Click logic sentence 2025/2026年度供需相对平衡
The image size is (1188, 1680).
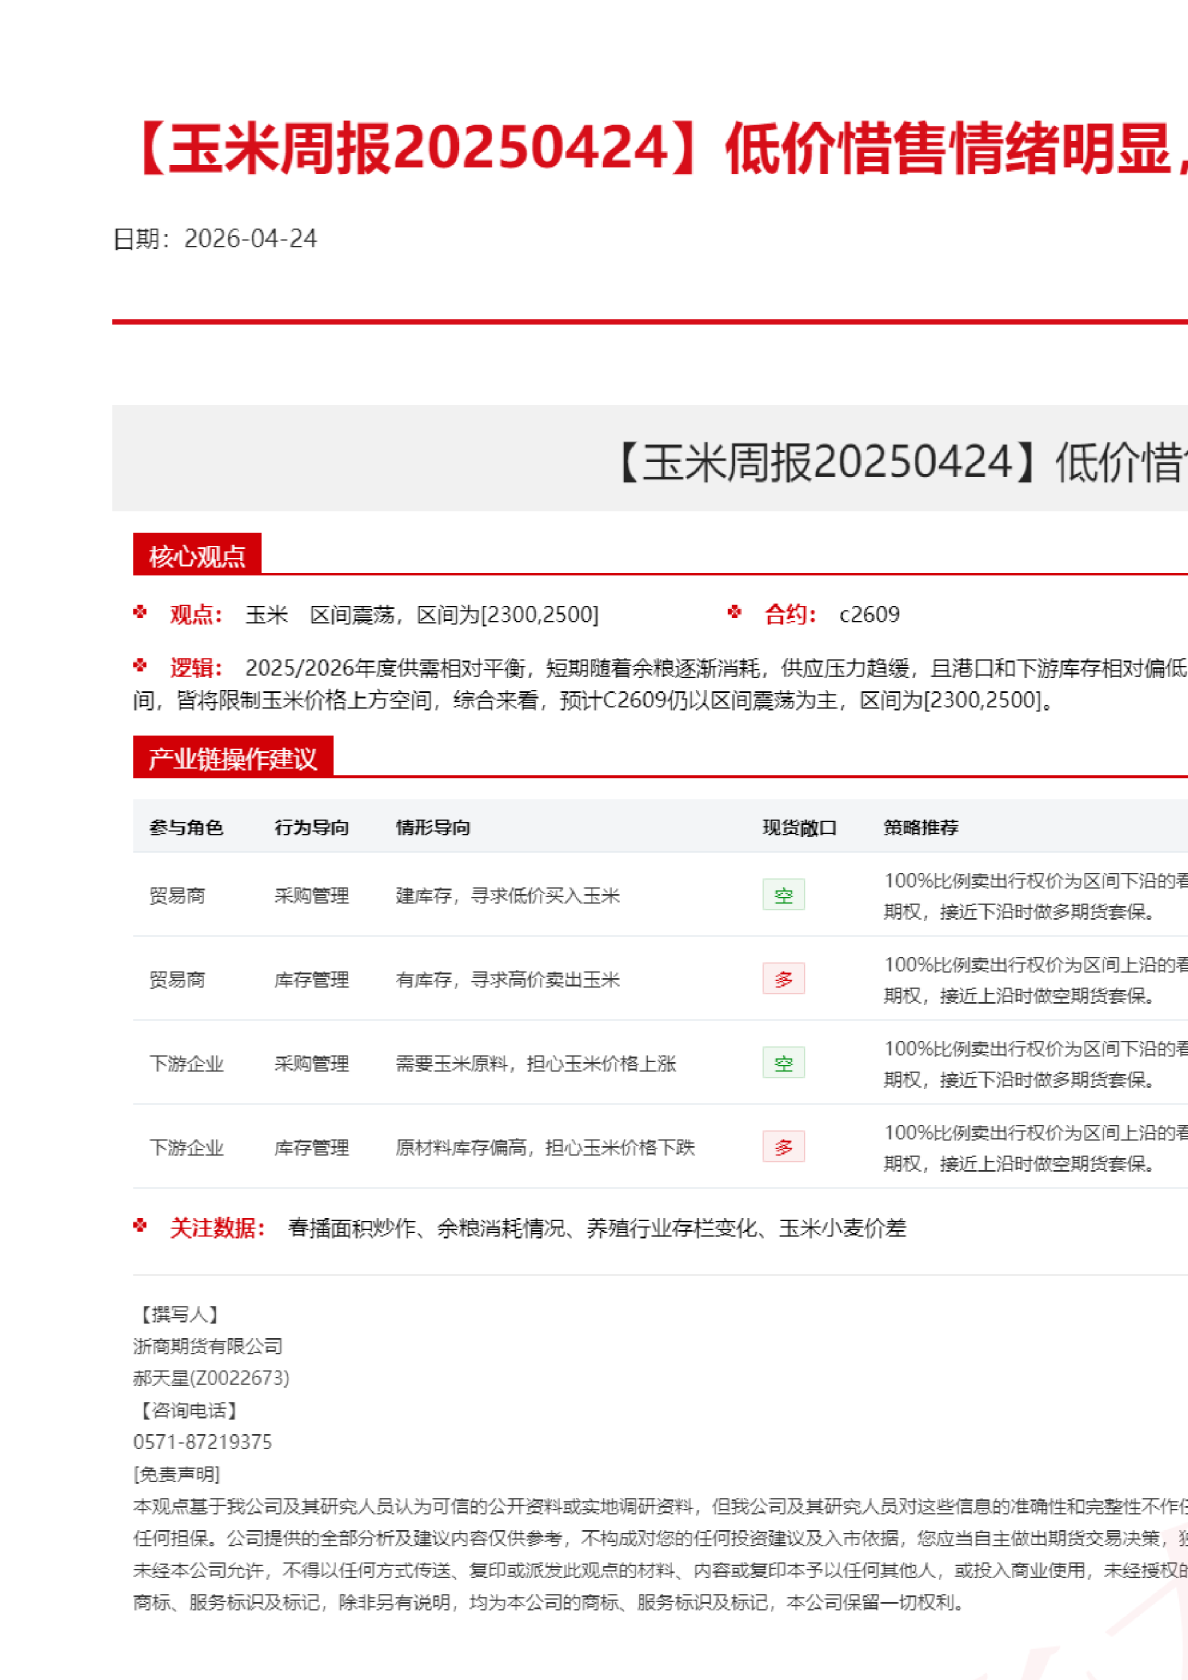point(389,668)
